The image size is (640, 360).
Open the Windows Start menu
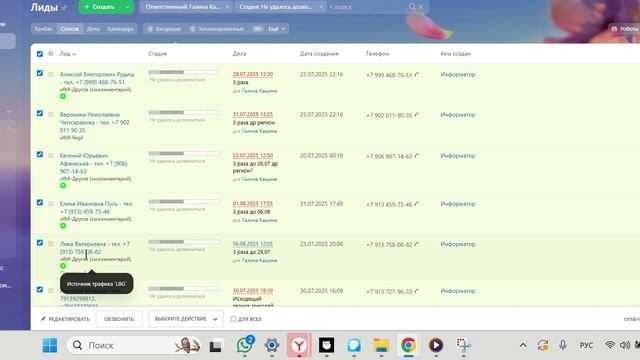(50, 345)
